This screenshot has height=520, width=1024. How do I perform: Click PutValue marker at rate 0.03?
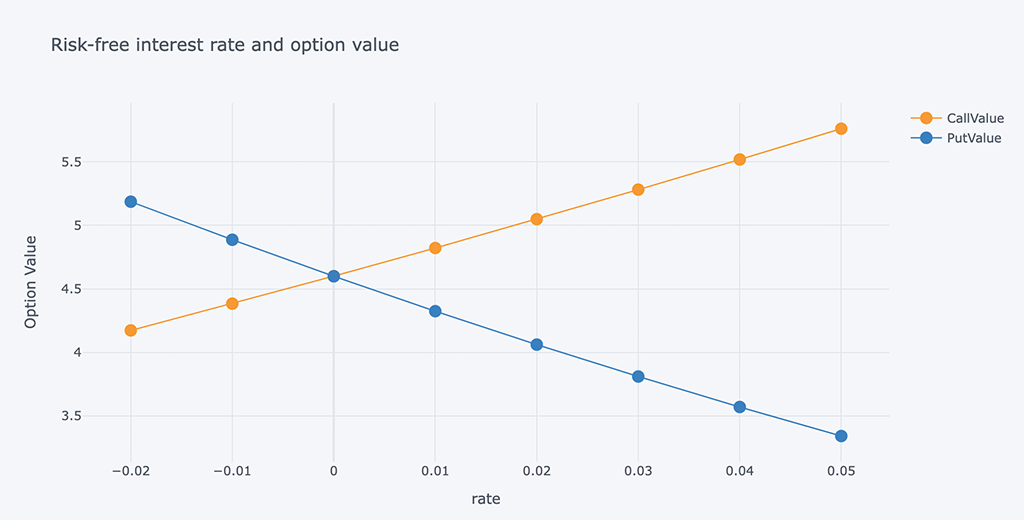coord(638,377)
